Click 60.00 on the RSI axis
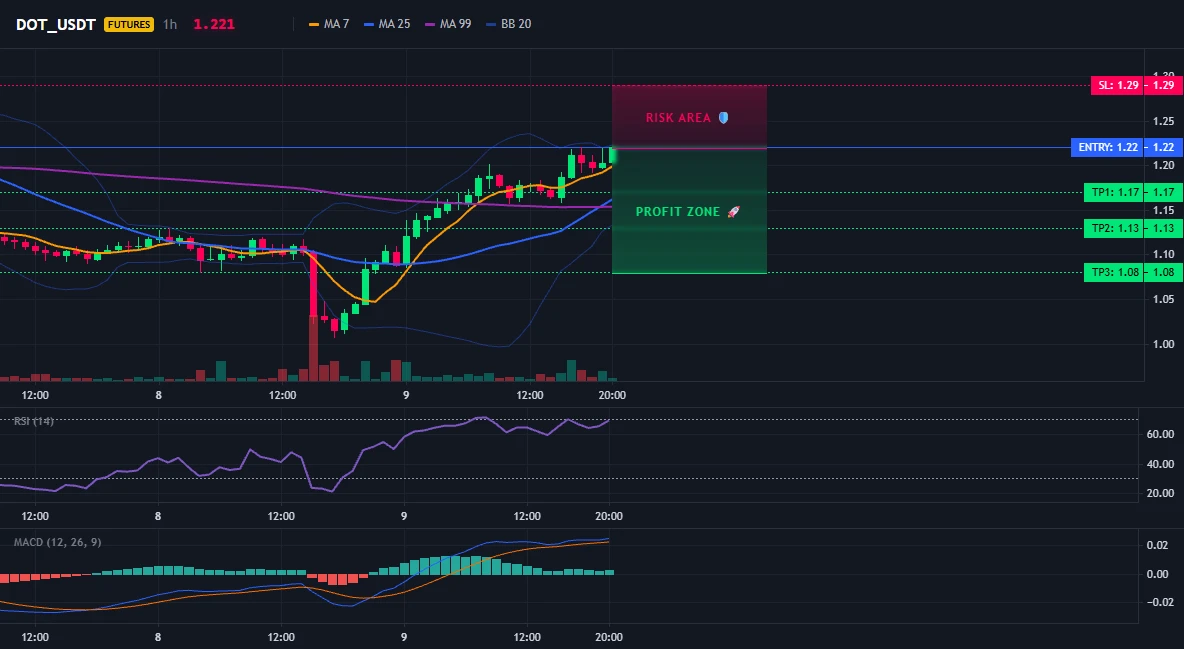 click(1160, 434)
